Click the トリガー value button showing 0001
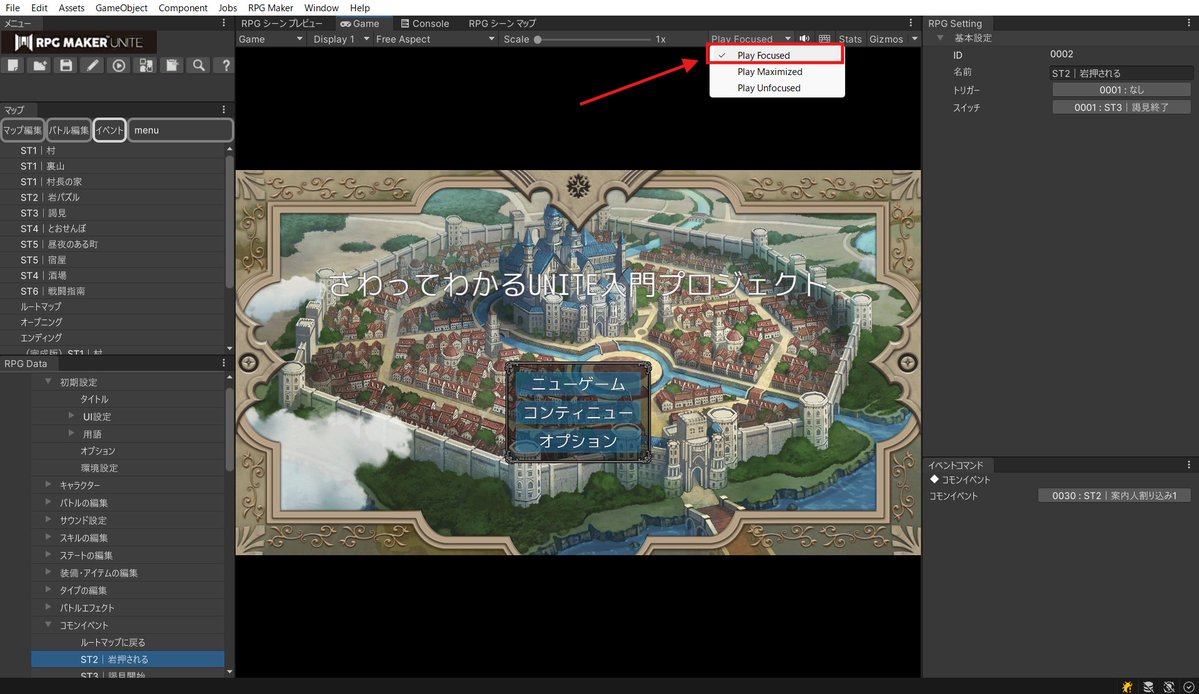 (1121, 90)
